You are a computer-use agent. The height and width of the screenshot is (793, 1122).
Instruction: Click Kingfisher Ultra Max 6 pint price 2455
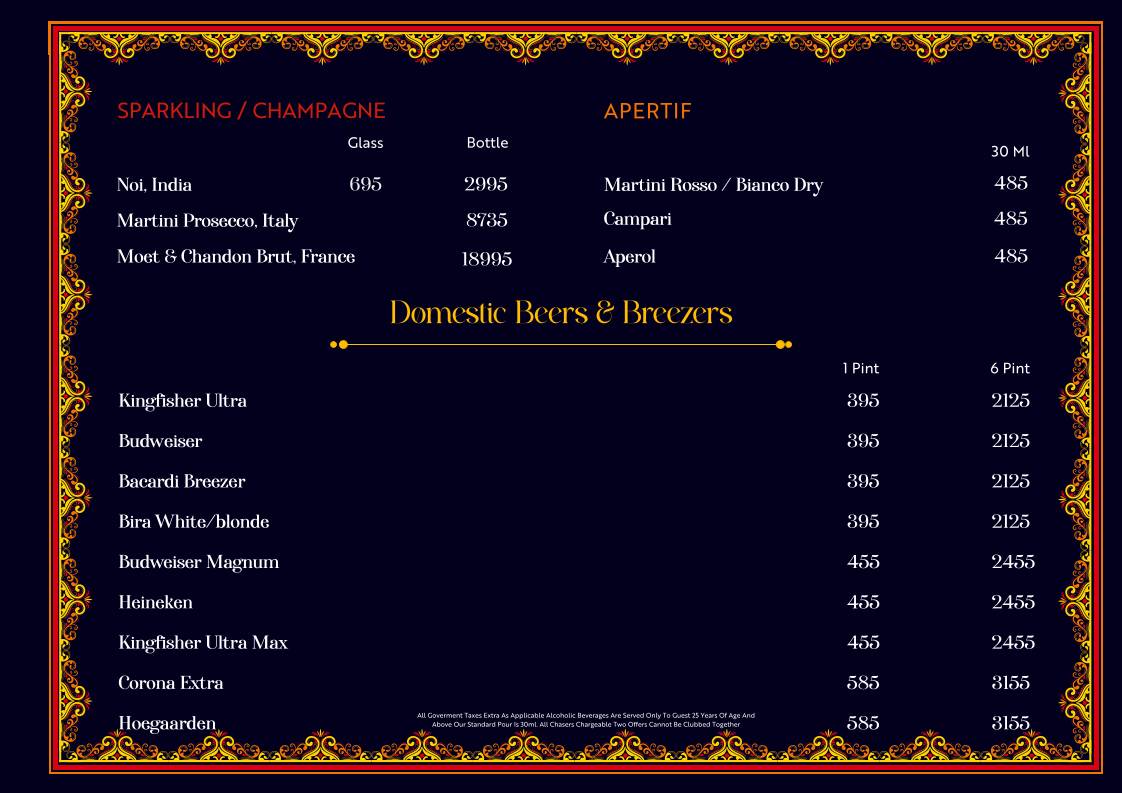click(1013, 643)
